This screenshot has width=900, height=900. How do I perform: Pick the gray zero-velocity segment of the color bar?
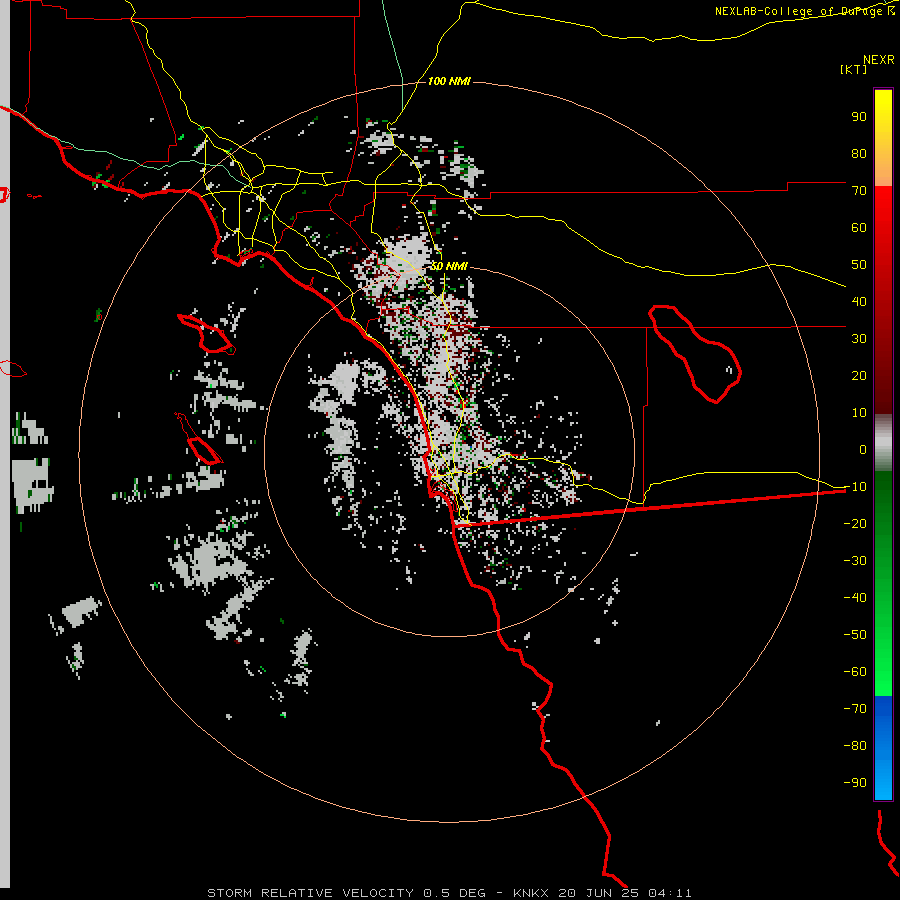[x=883, y=443]
